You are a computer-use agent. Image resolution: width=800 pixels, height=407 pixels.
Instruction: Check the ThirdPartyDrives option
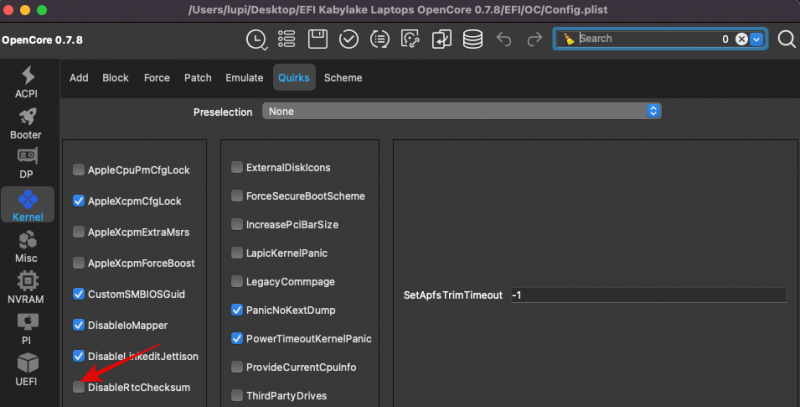pyautogui.click(x=237, y=395)
